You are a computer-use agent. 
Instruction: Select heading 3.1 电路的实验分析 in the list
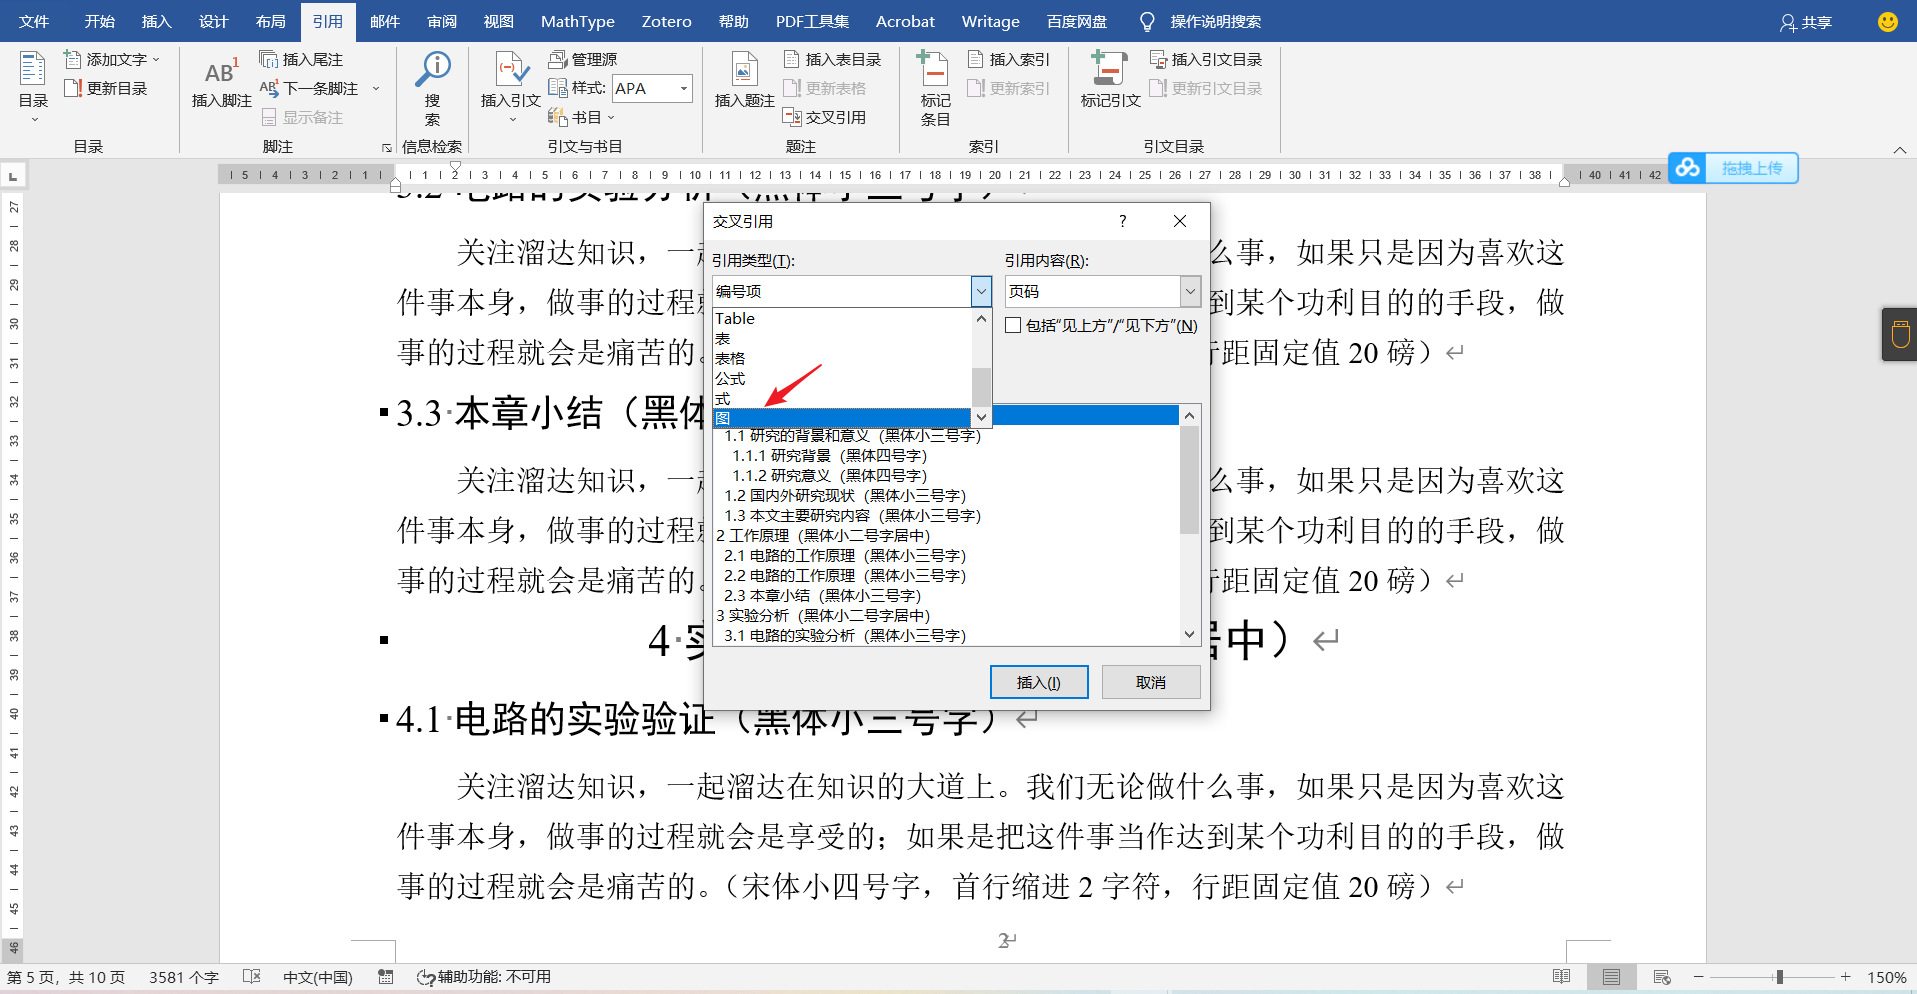point(845,635)
